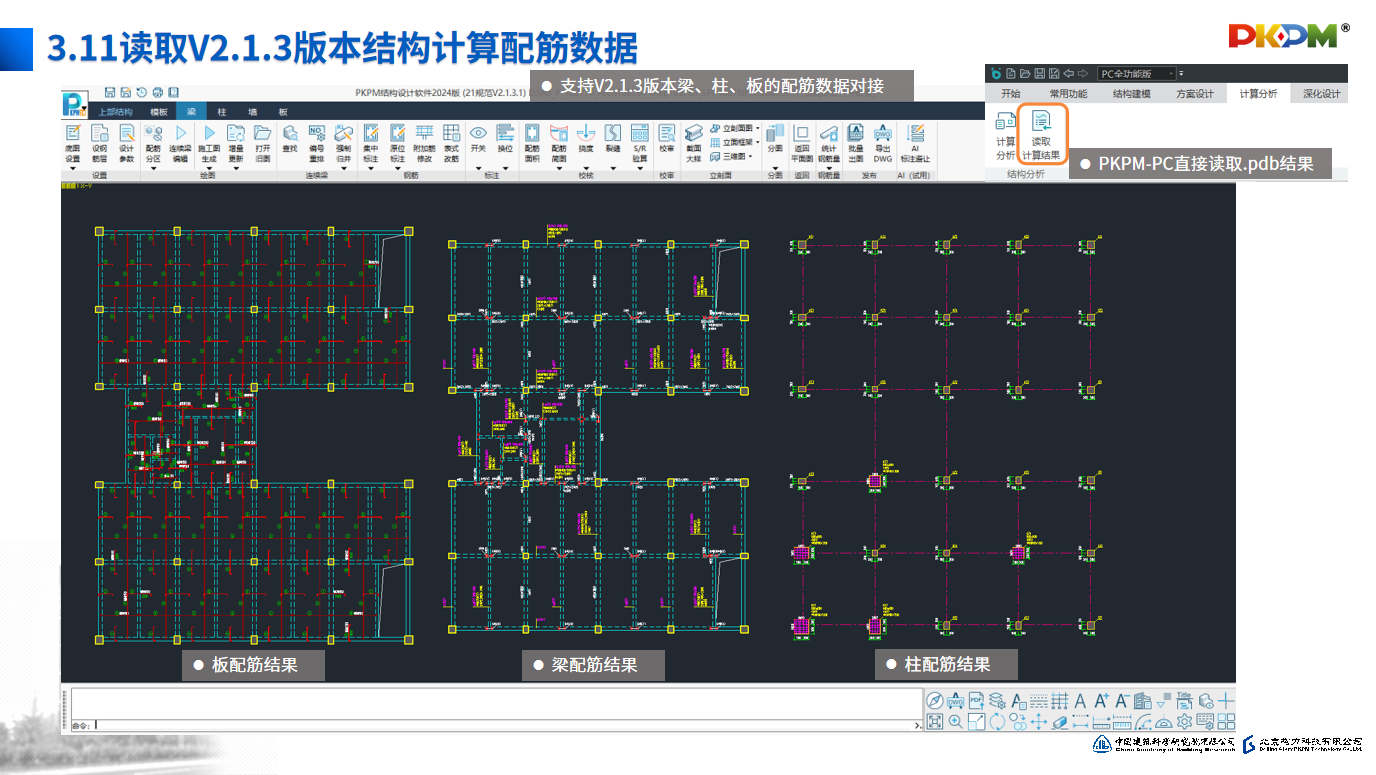Open the 方案设计 tab in PKPM-PC

tap(1195, 94)
